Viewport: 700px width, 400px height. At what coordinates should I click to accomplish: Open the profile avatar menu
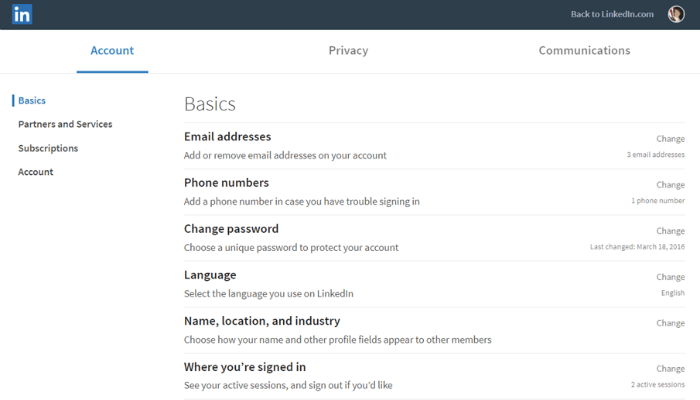click(676, 14)
